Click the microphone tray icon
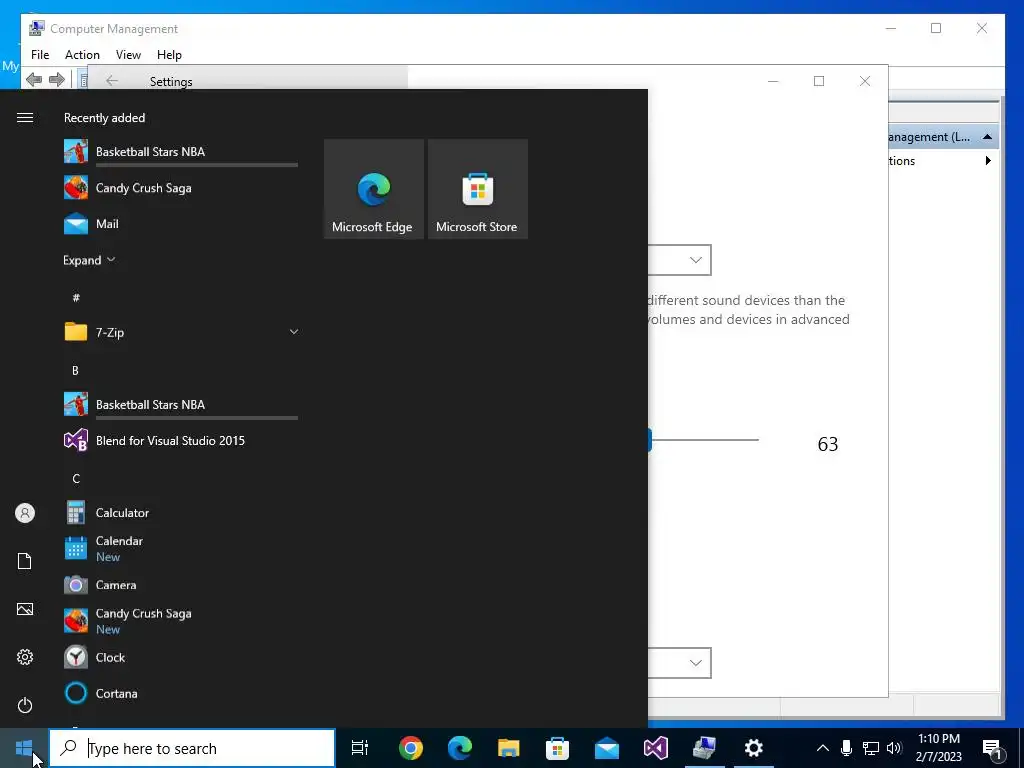The width and height of the screenshot is (1024, 768). pos(846,748)
